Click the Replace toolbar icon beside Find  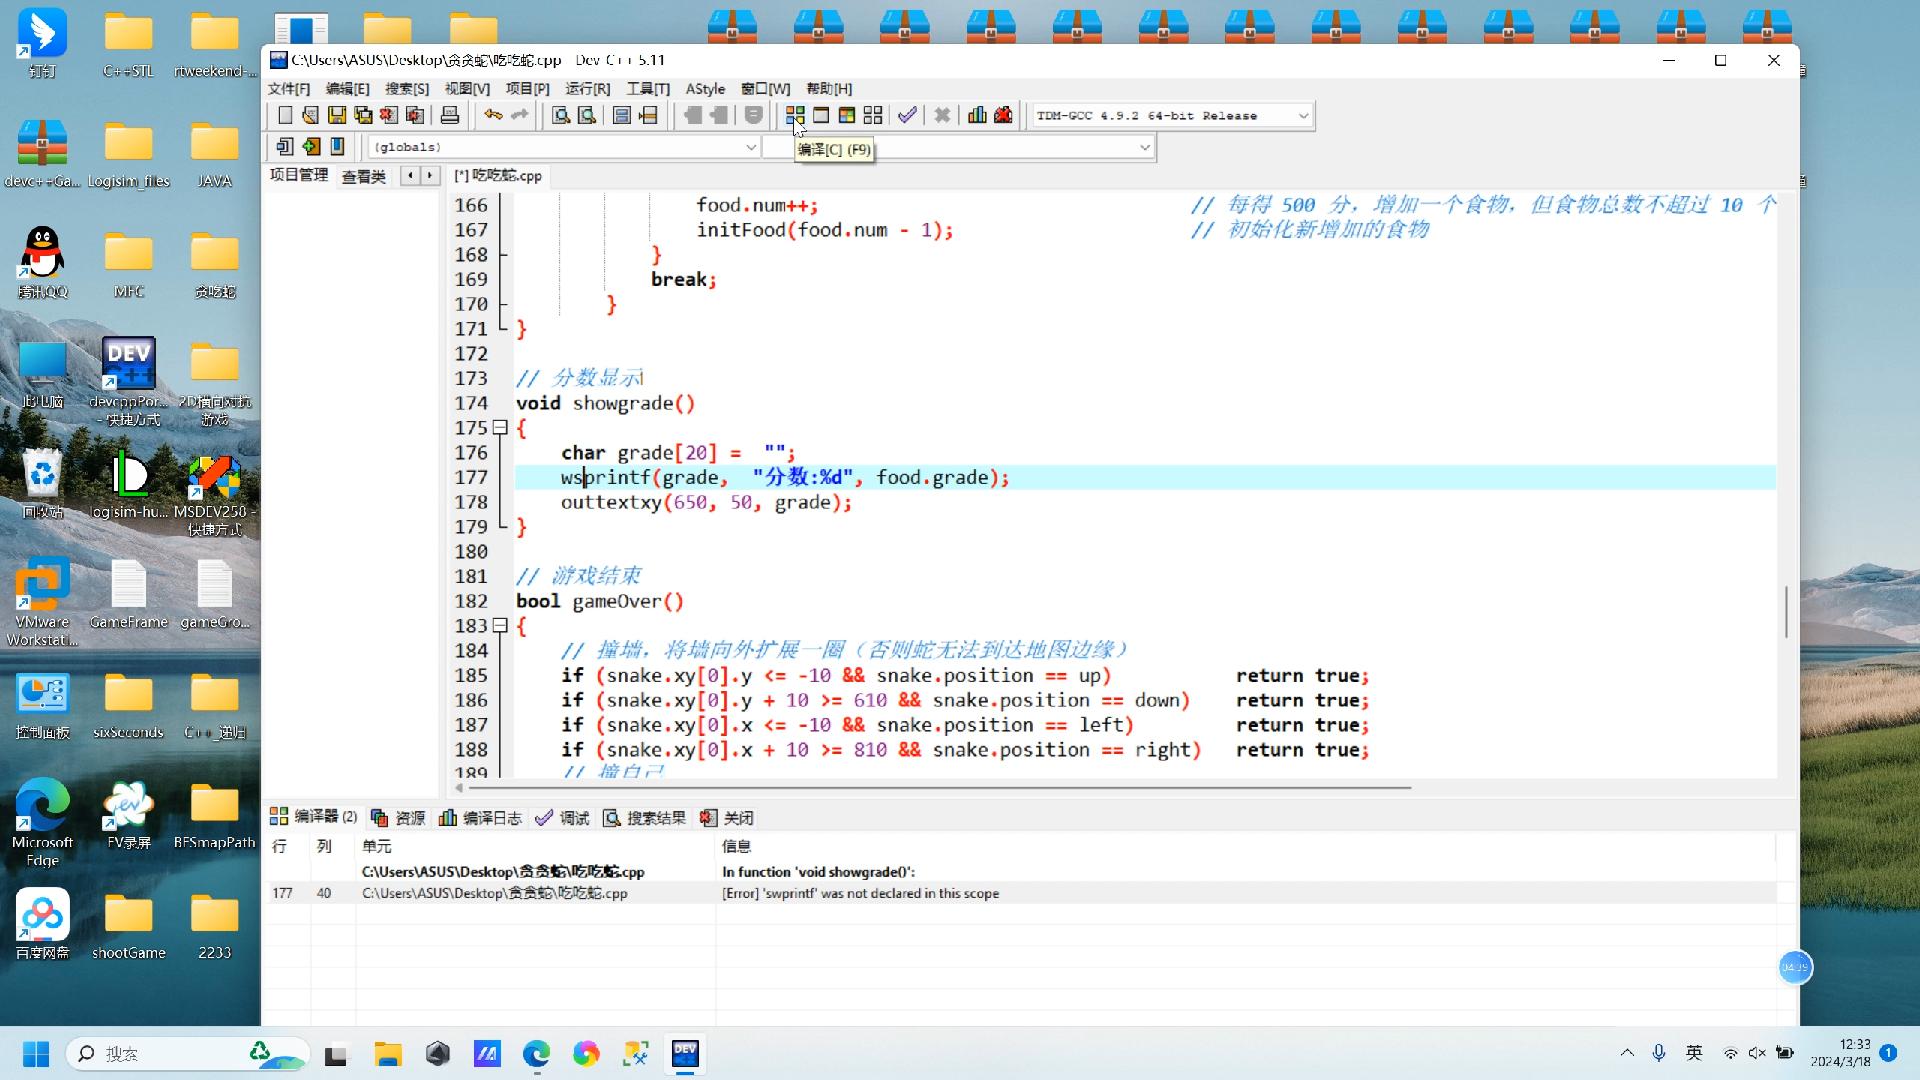pyautogui.click(x=587, y=116)
